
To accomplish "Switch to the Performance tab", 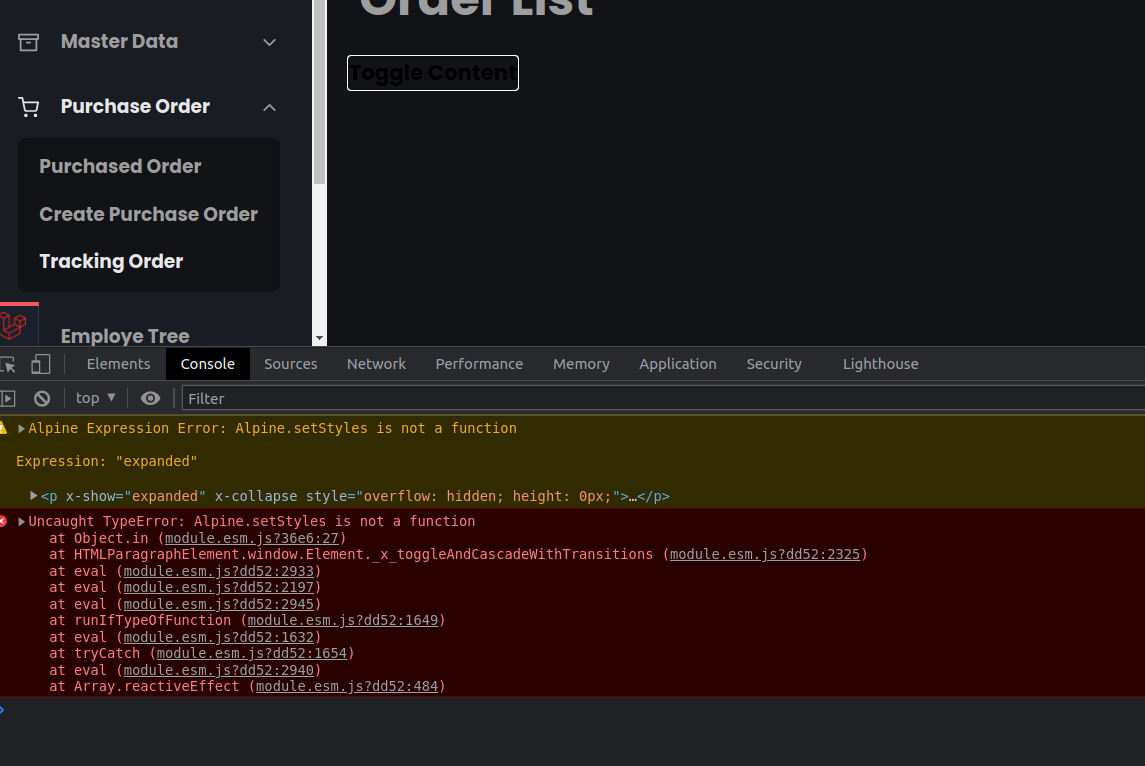I will click(479, 364).
